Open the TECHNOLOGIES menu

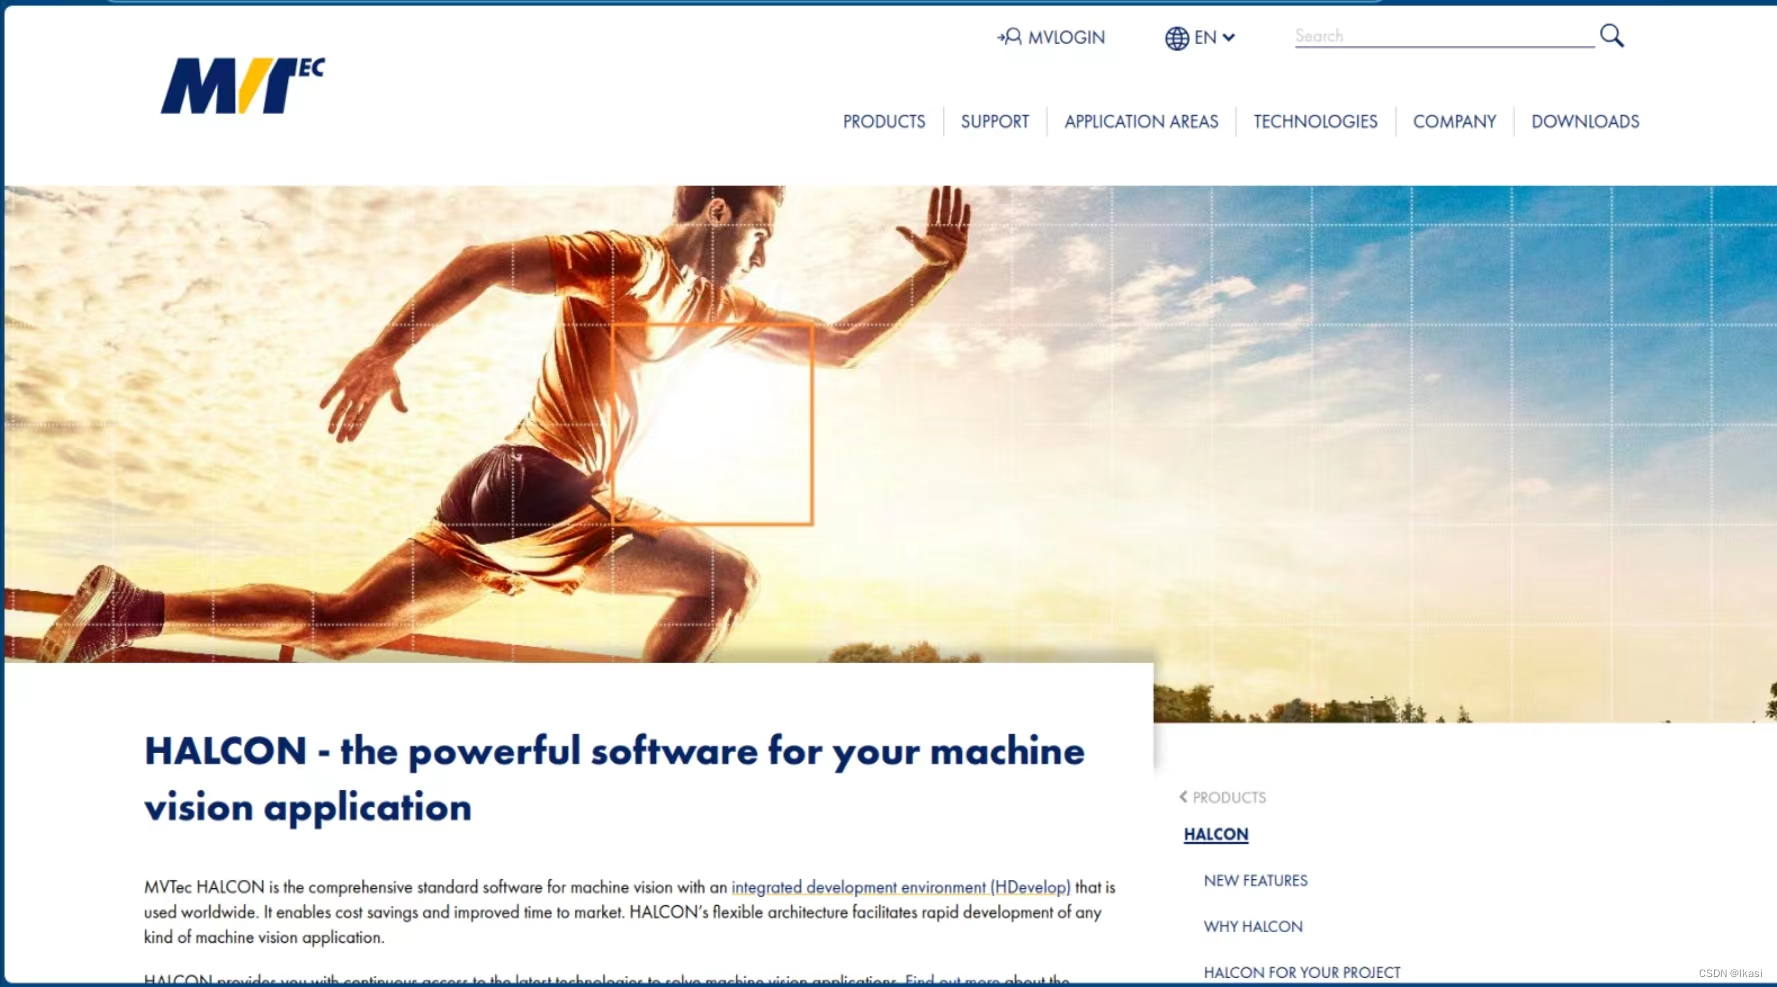[1315, 121]
